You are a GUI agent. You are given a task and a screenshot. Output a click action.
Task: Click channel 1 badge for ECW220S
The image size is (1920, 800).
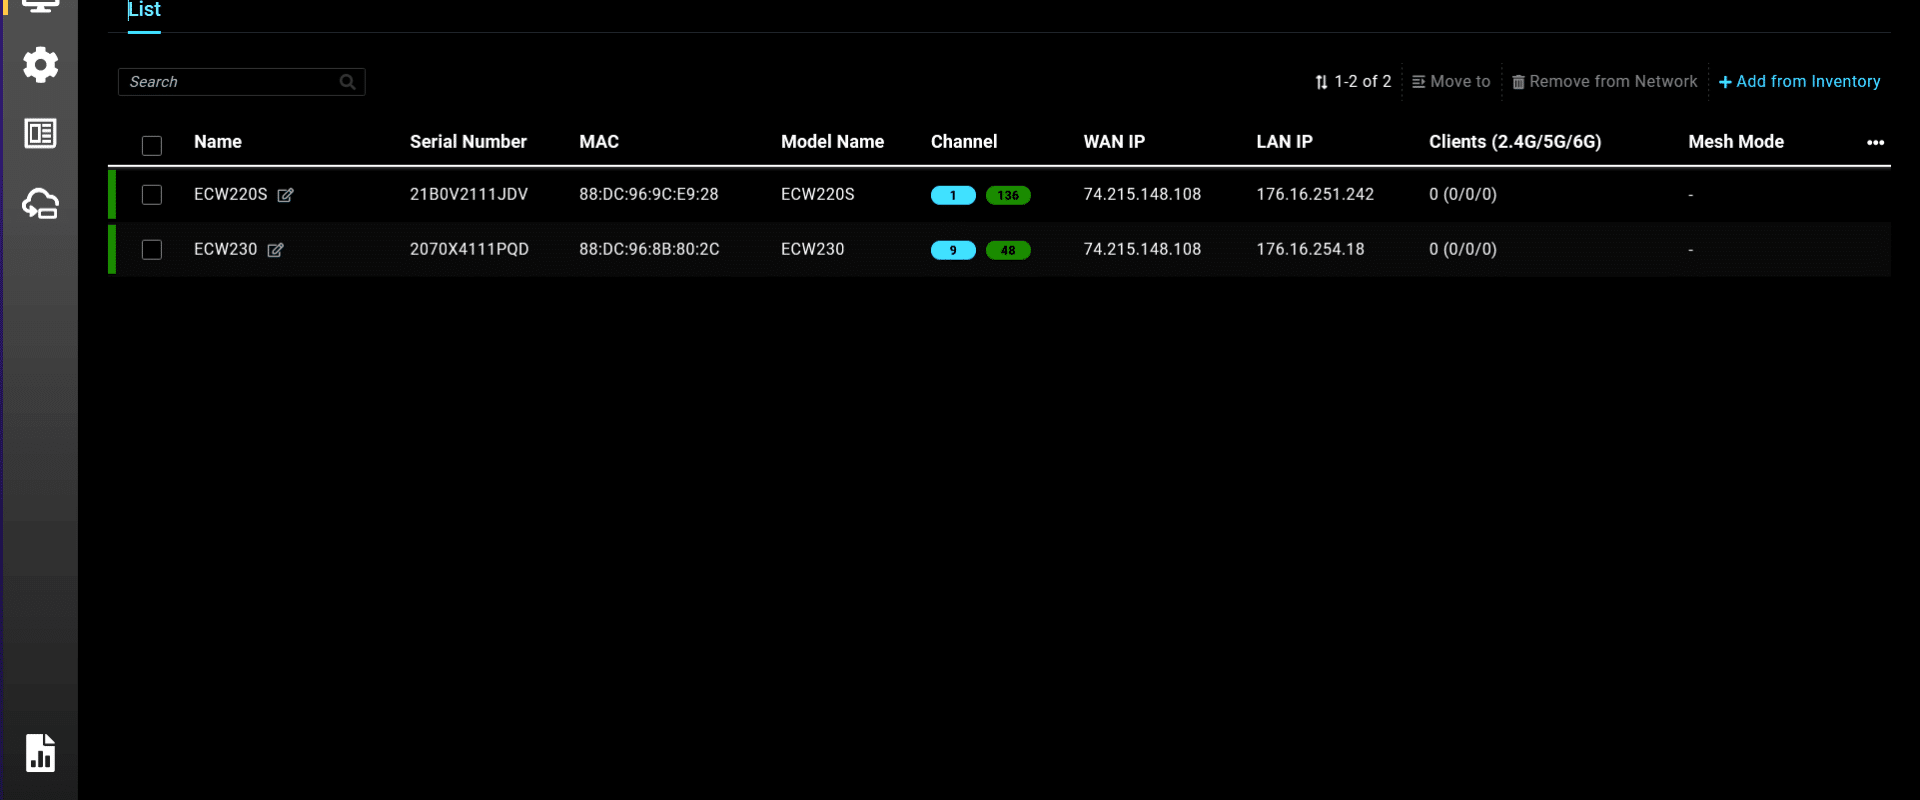[953, 195]
